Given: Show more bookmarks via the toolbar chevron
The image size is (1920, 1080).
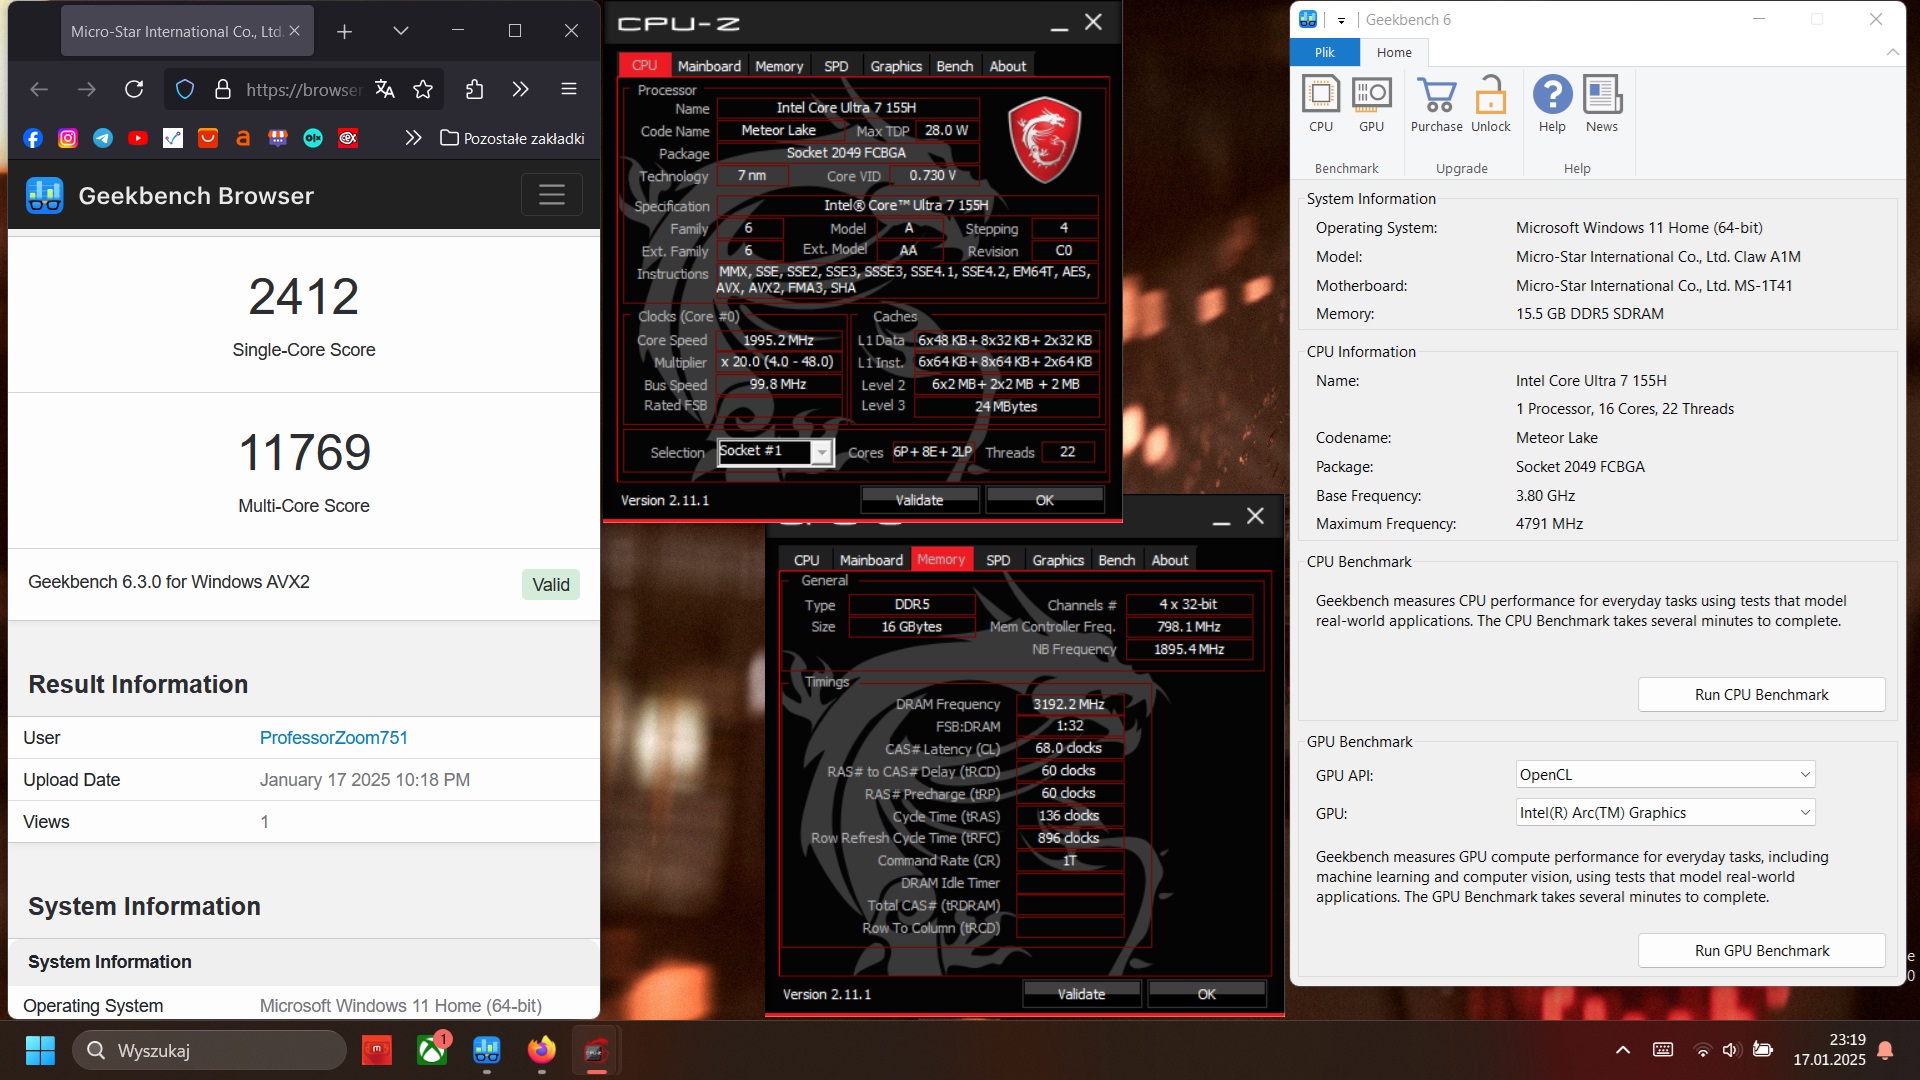Looking at the screenshot, I should (413, 138).
